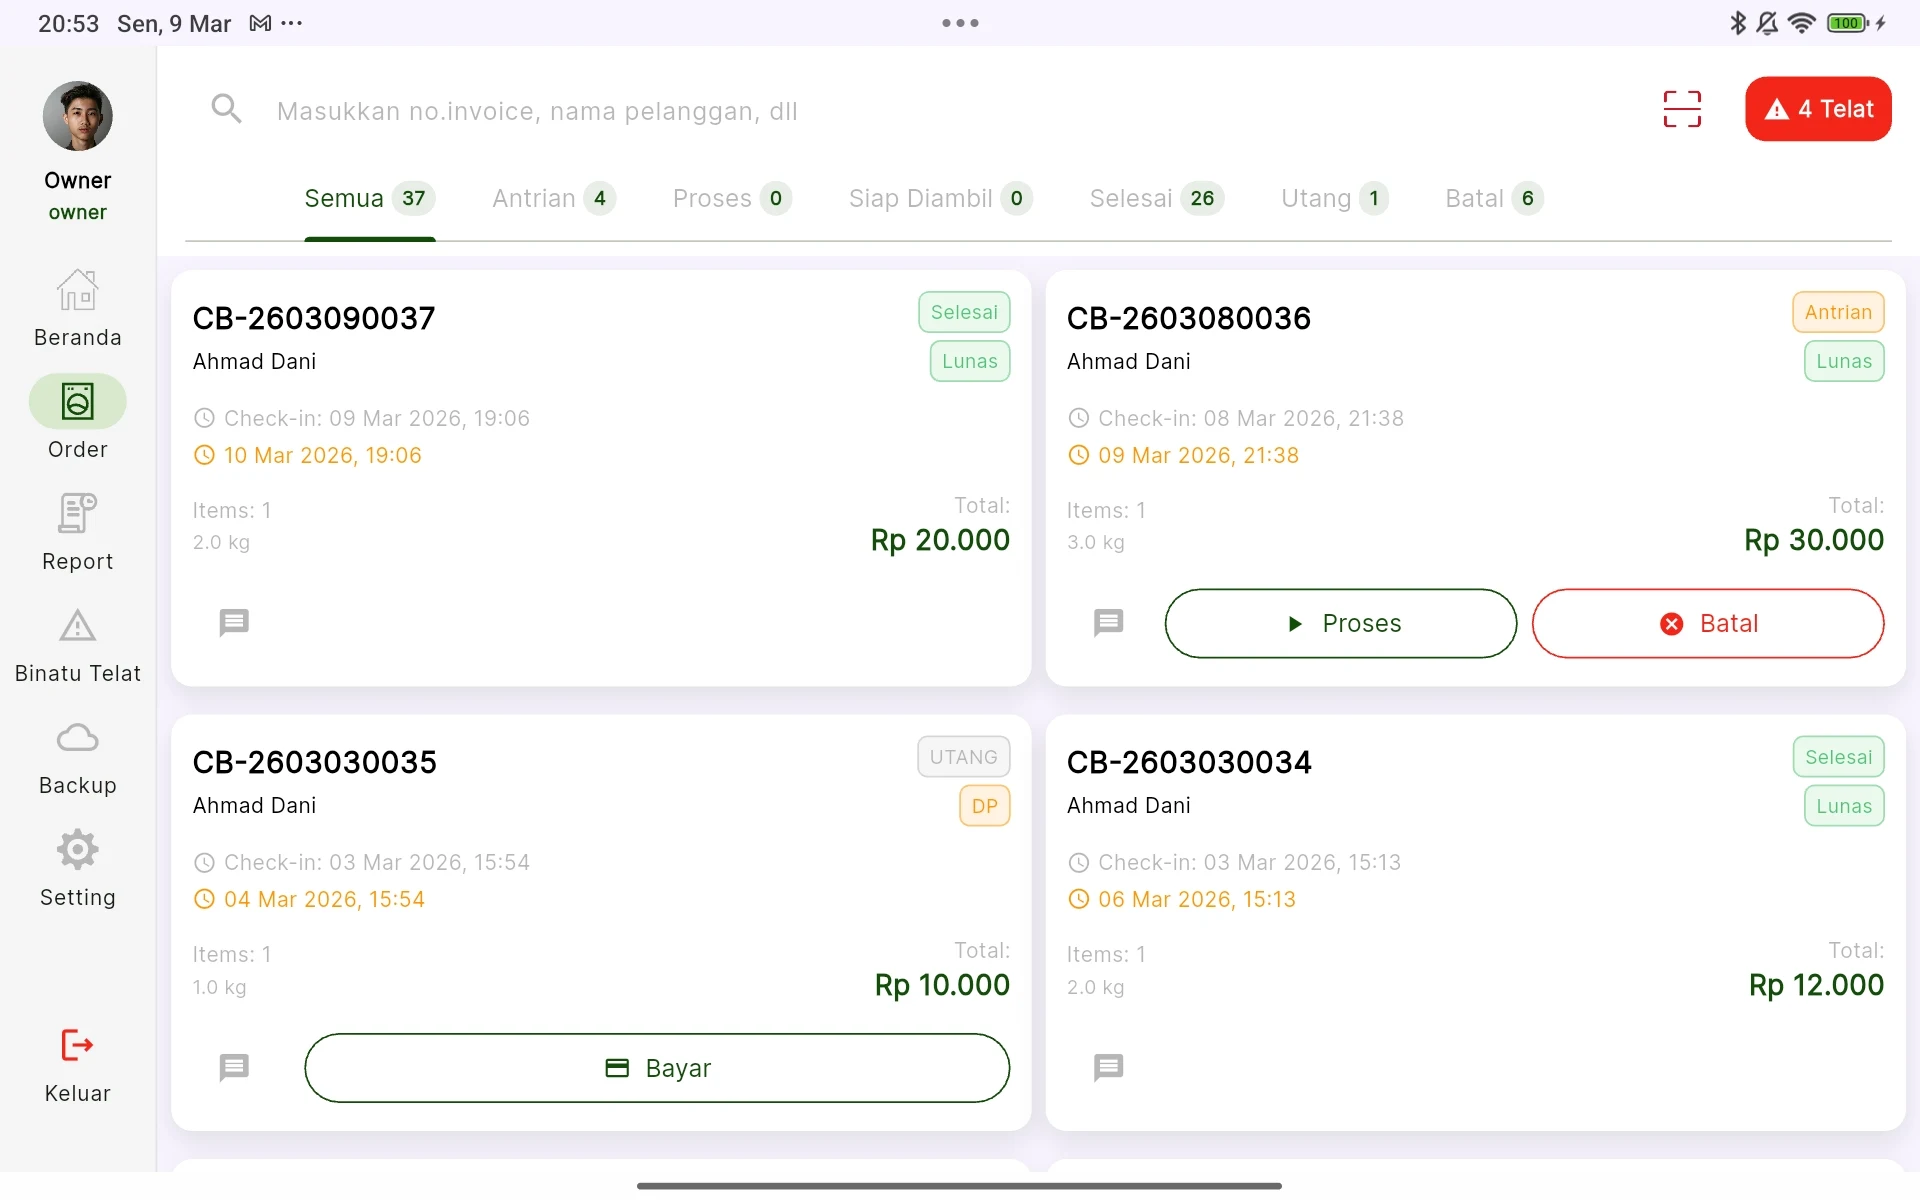Open the barcode scanner icon

click(1682, 109)
